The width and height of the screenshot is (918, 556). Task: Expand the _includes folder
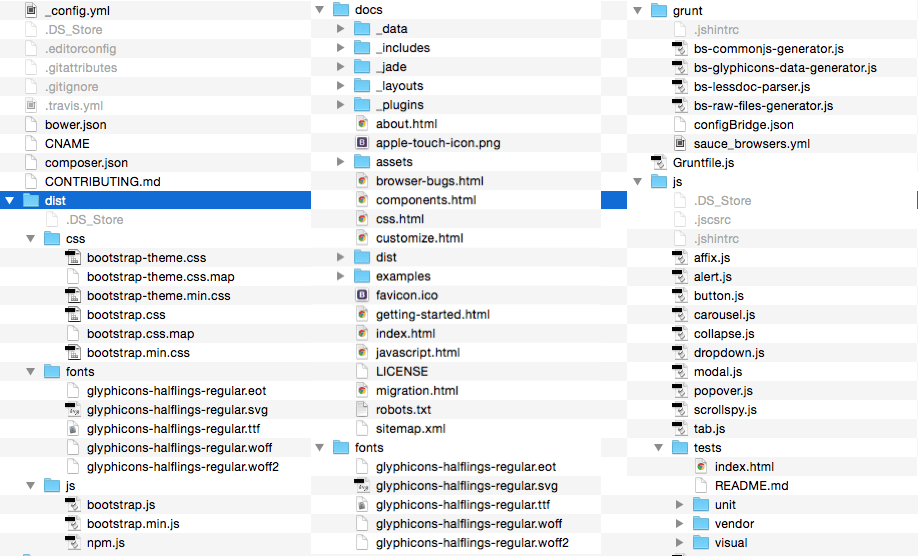[340, 47]
